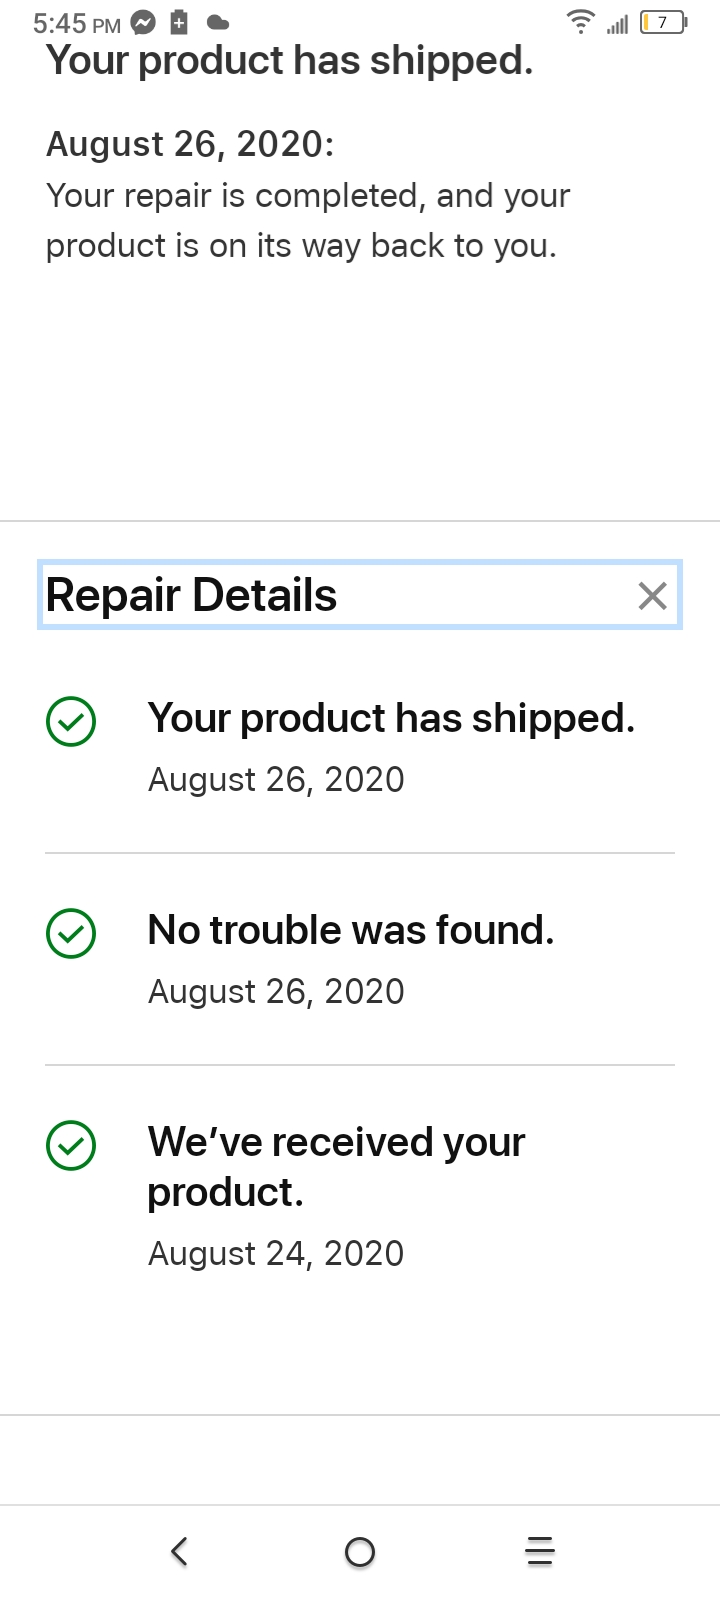
Task: Select 'No trouble was found.' step title
Action: coord(350,930)
